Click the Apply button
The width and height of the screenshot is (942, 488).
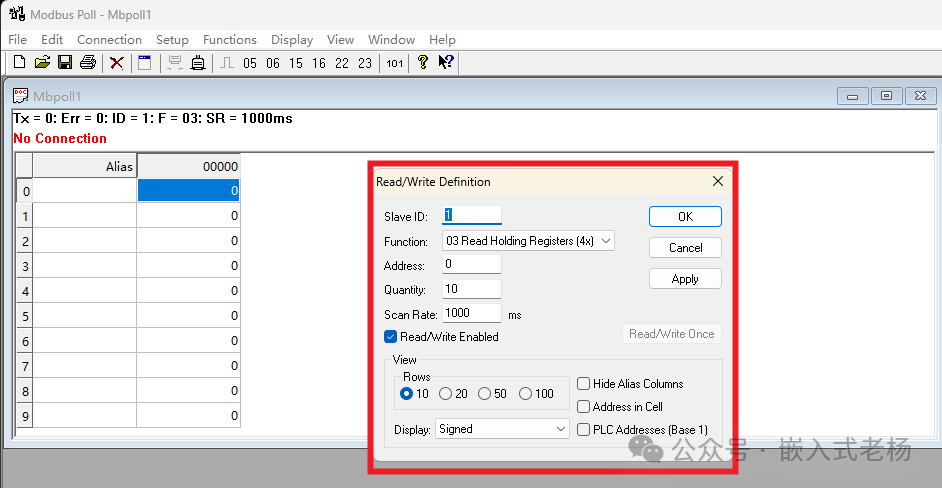(x=685, y=279)
